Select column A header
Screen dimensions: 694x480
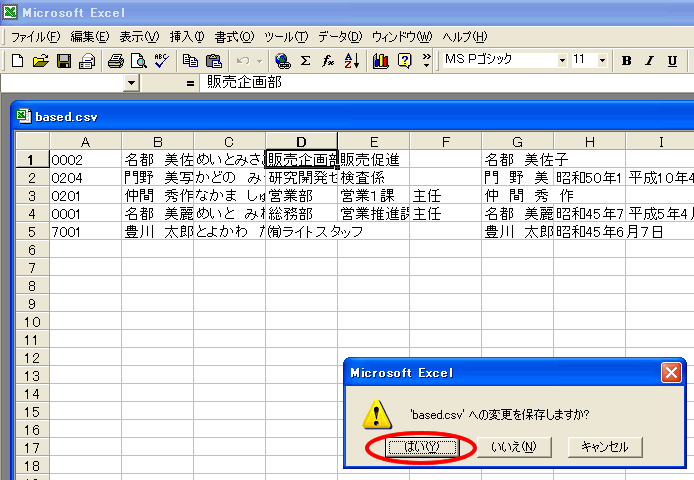tap(85, 142)
